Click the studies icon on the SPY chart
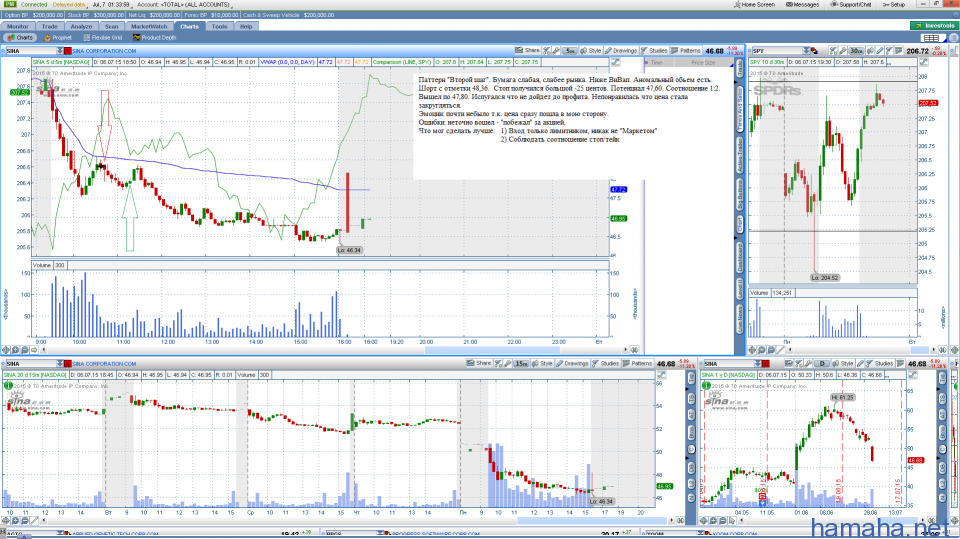This screenshot has height=539, width=960. (x=891, y=51)
